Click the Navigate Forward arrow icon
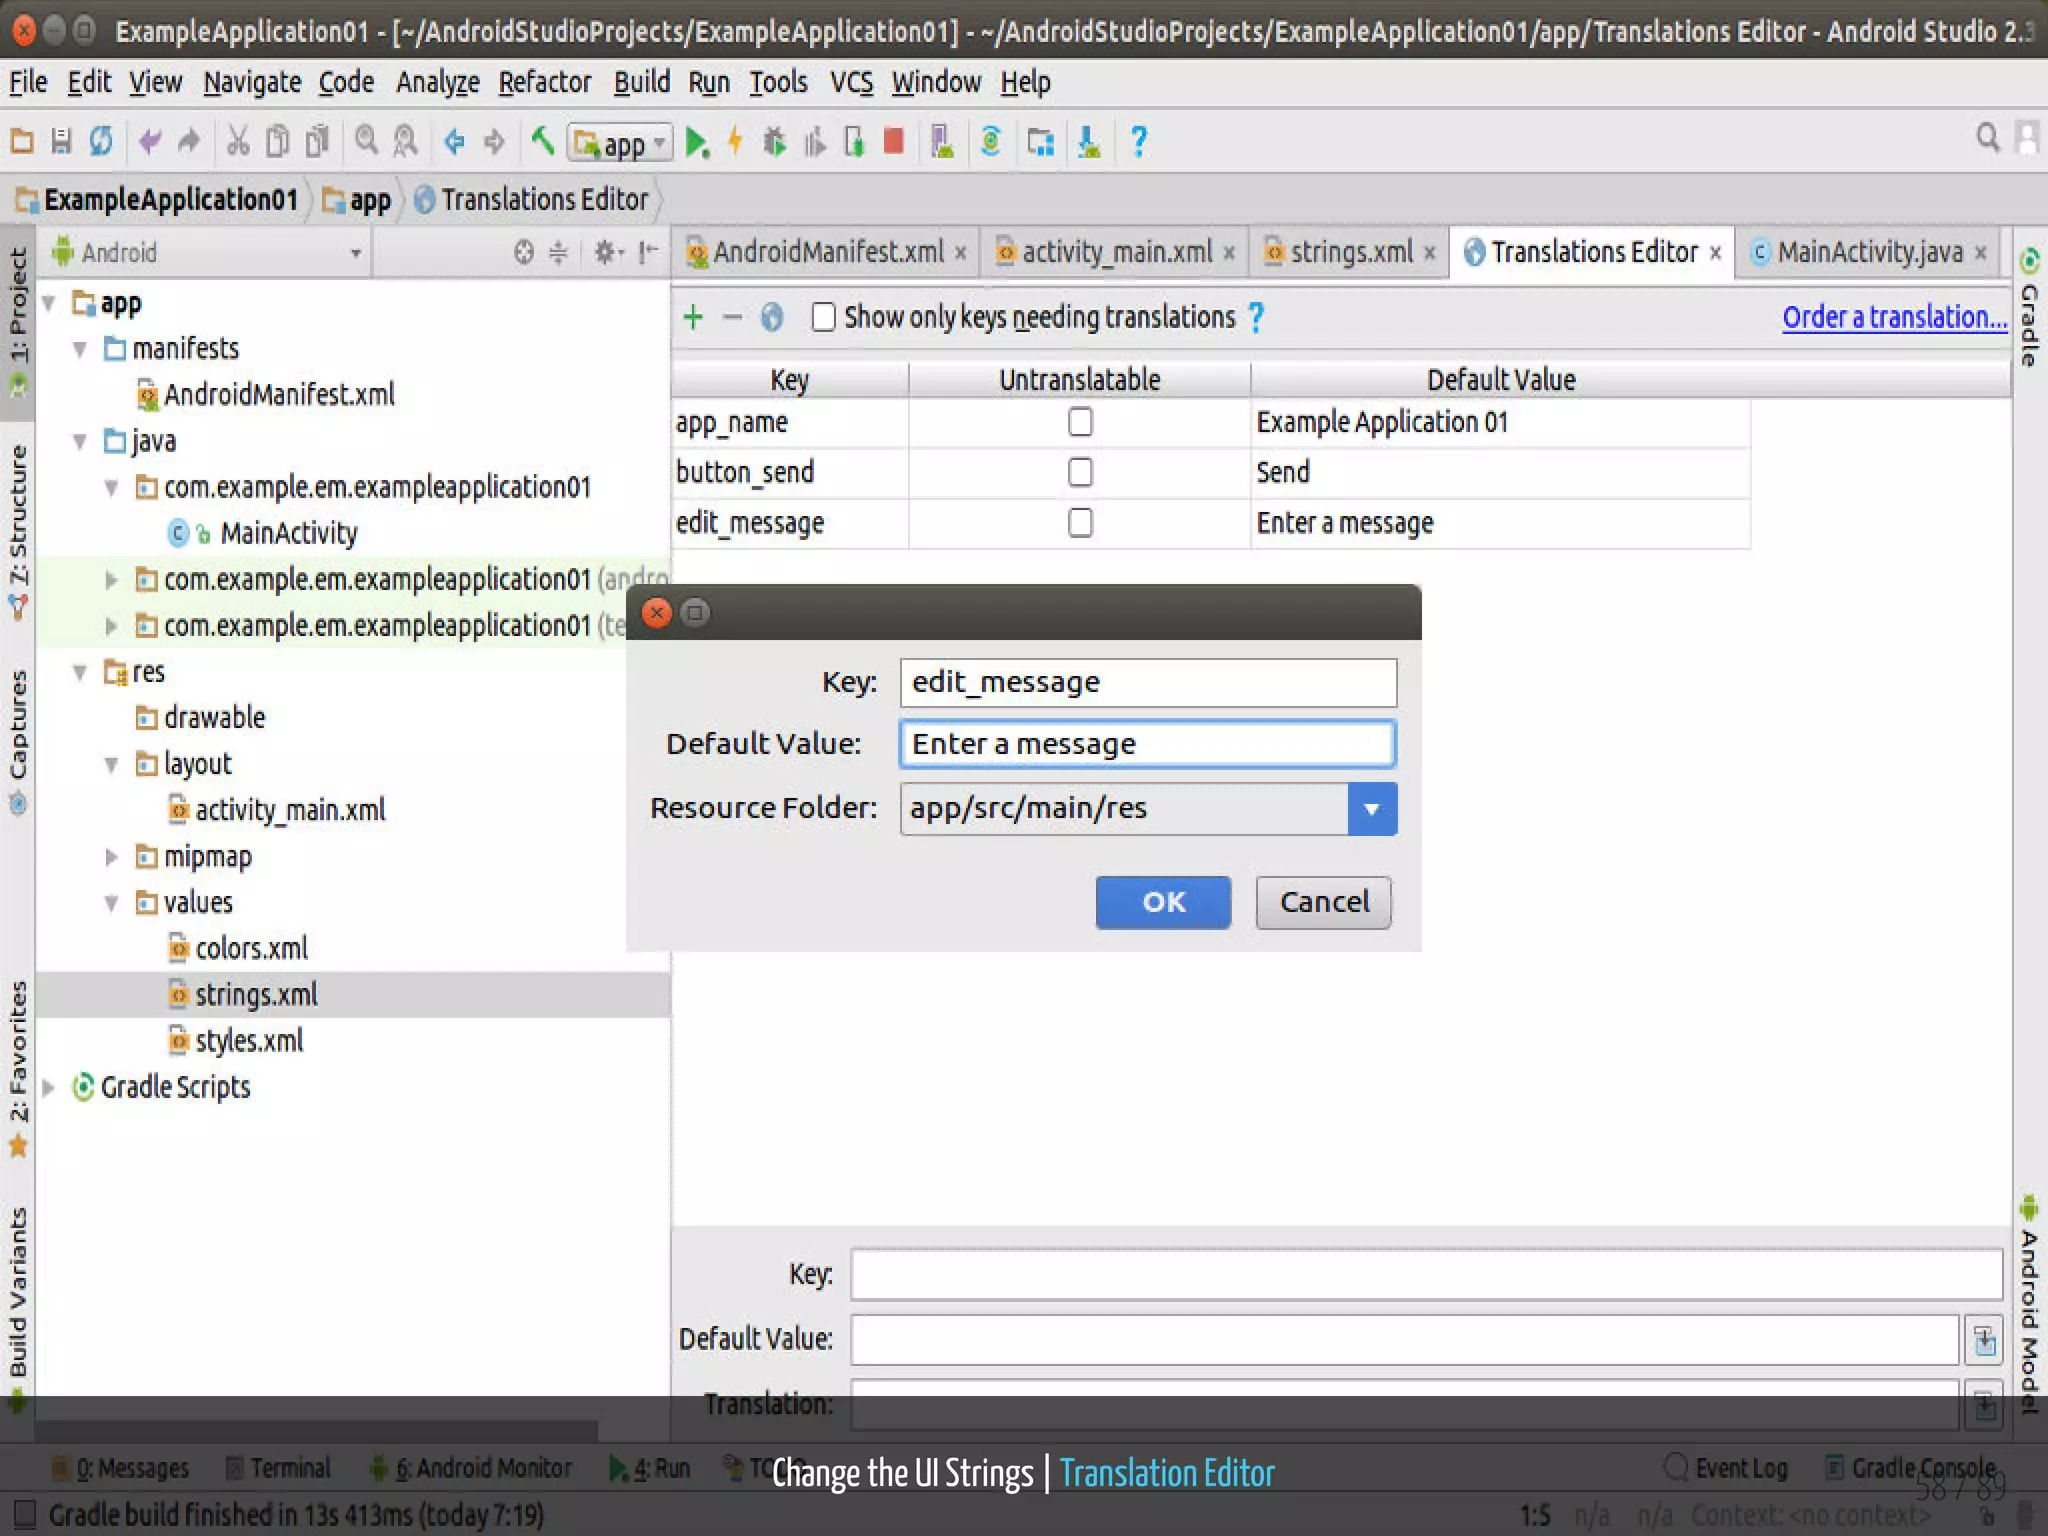 point(494,142)
